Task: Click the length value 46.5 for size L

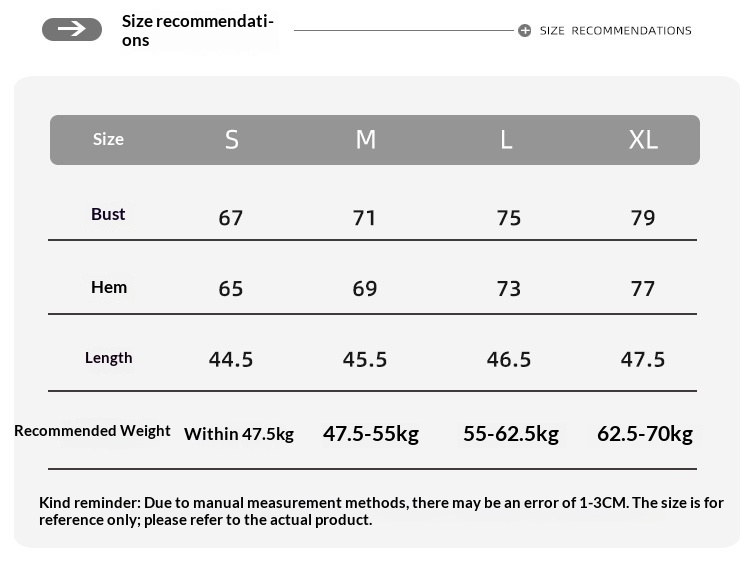Action: pos(509,359)
